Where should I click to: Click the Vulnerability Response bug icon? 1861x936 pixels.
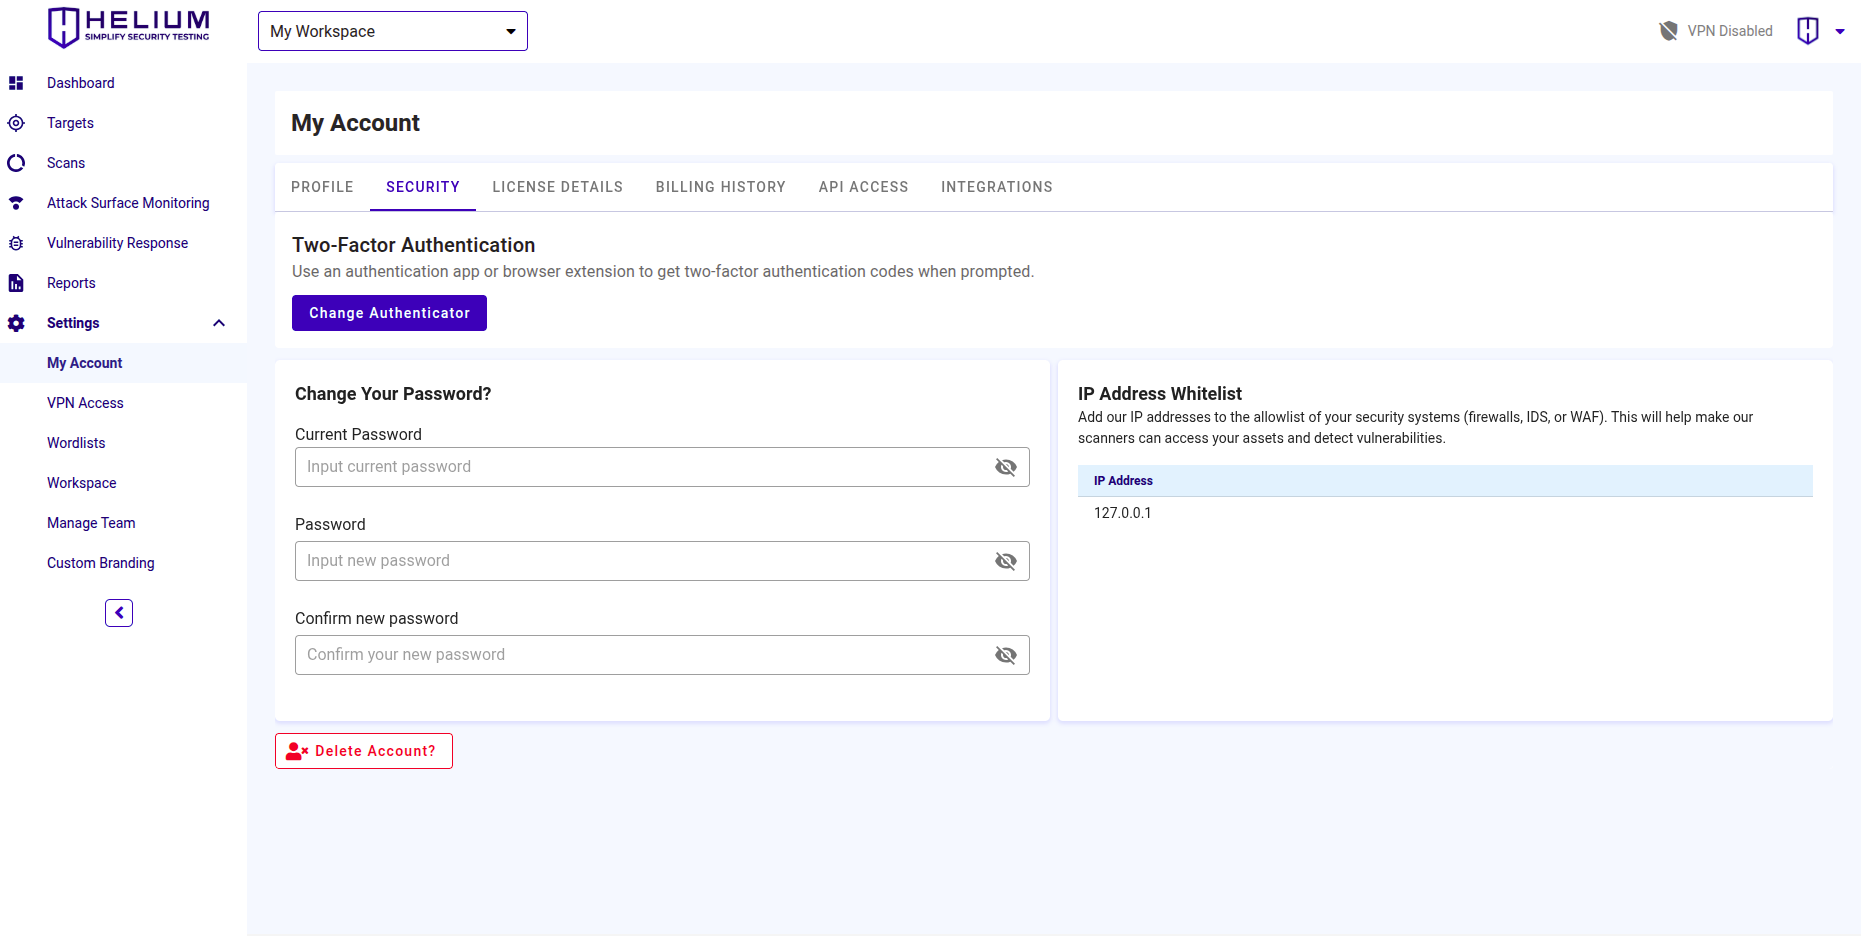[x=16, y=243]
